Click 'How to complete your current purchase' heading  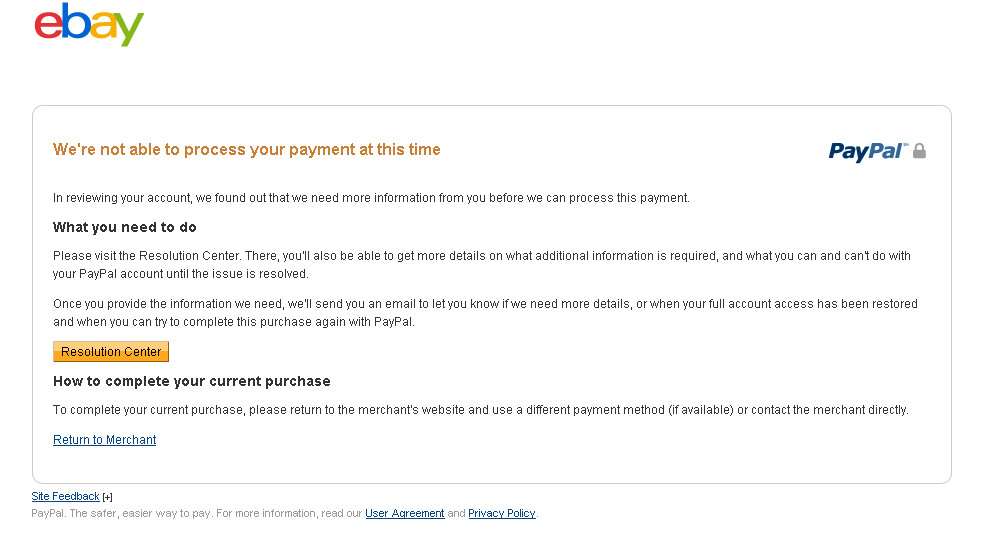click(191, 381)
